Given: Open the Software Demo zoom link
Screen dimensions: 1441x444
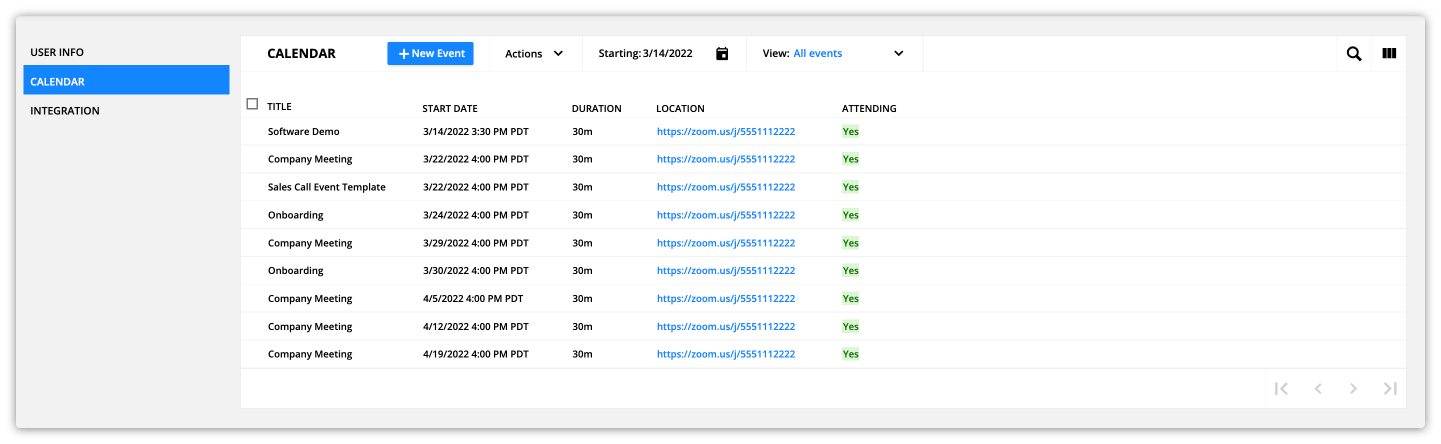Looking at the screenshot, I should (726, 132).
